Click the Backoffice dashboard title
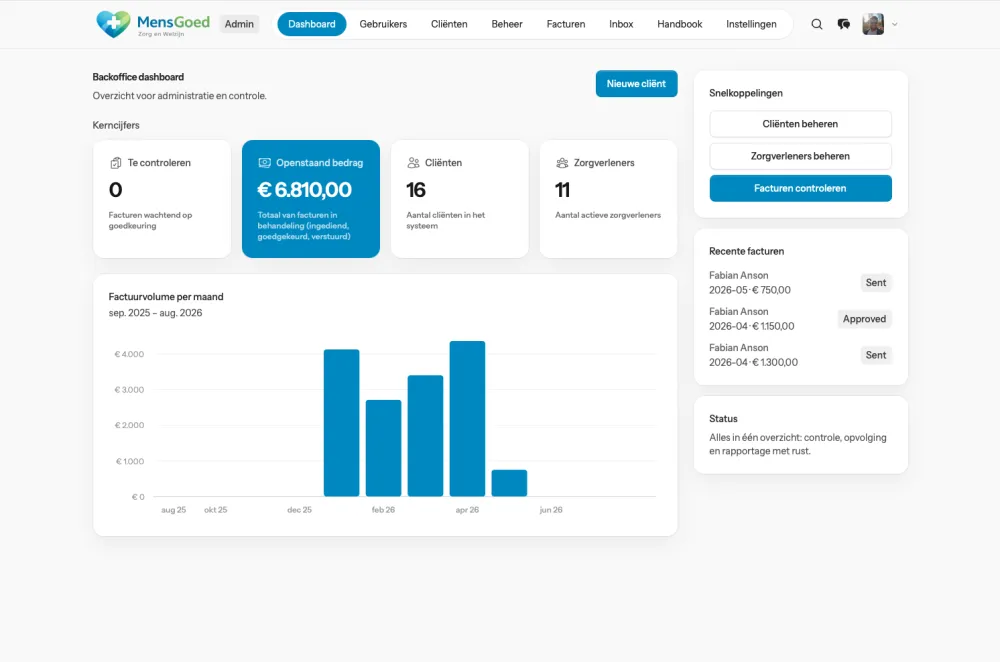The height and width of the screenshot is (662, 1000). (138, 77)
